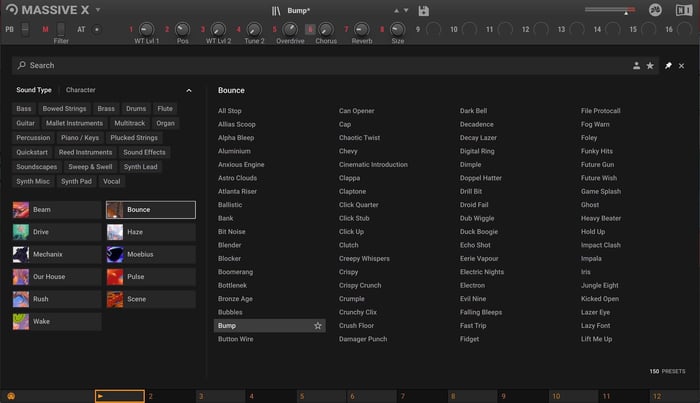Load the Falling Bleeps preset

pos(481,312)
